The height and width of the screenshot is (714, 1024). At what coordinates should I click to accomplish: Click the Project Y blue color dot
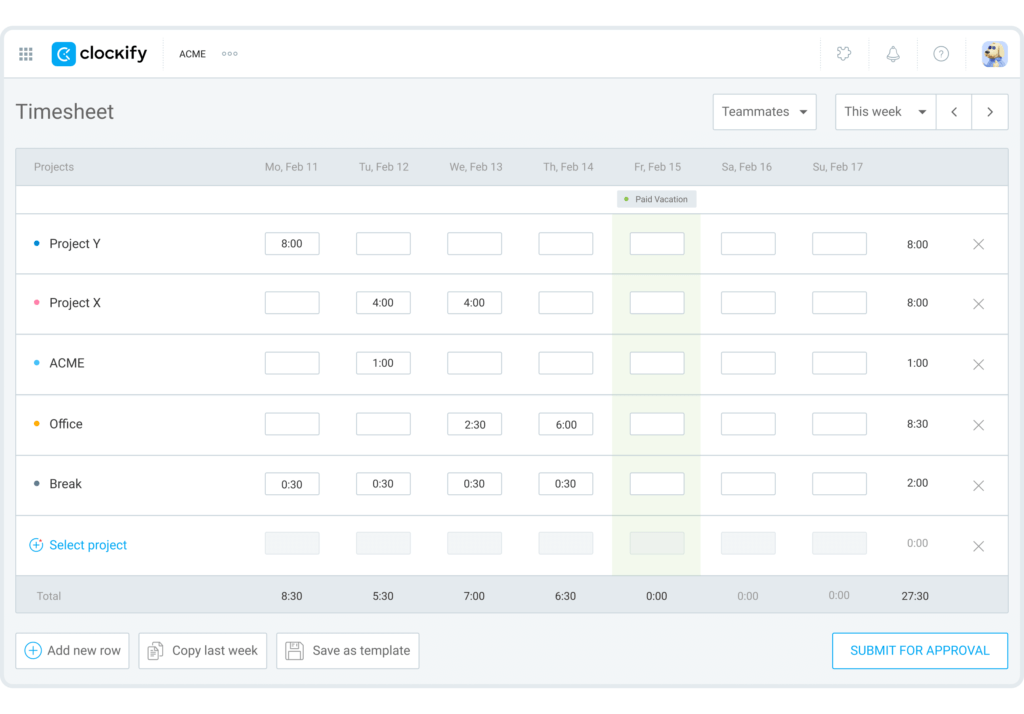click(x=37, y=243)
